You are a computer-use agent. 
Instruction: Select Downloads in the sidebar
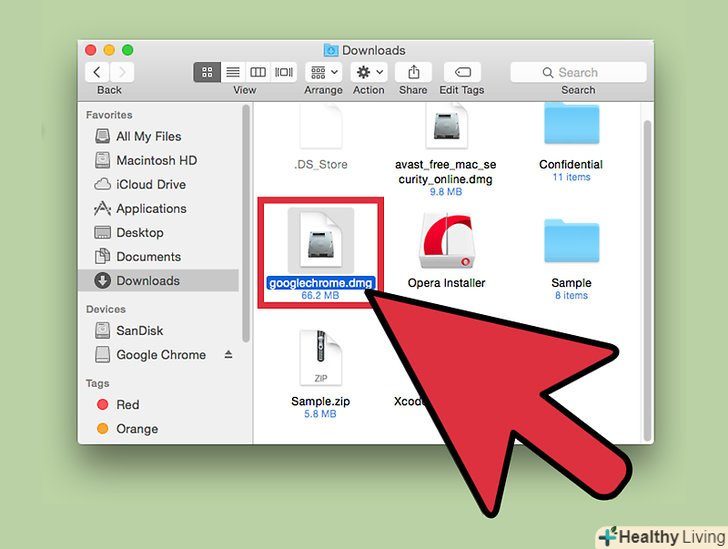(x=158, y=281)
